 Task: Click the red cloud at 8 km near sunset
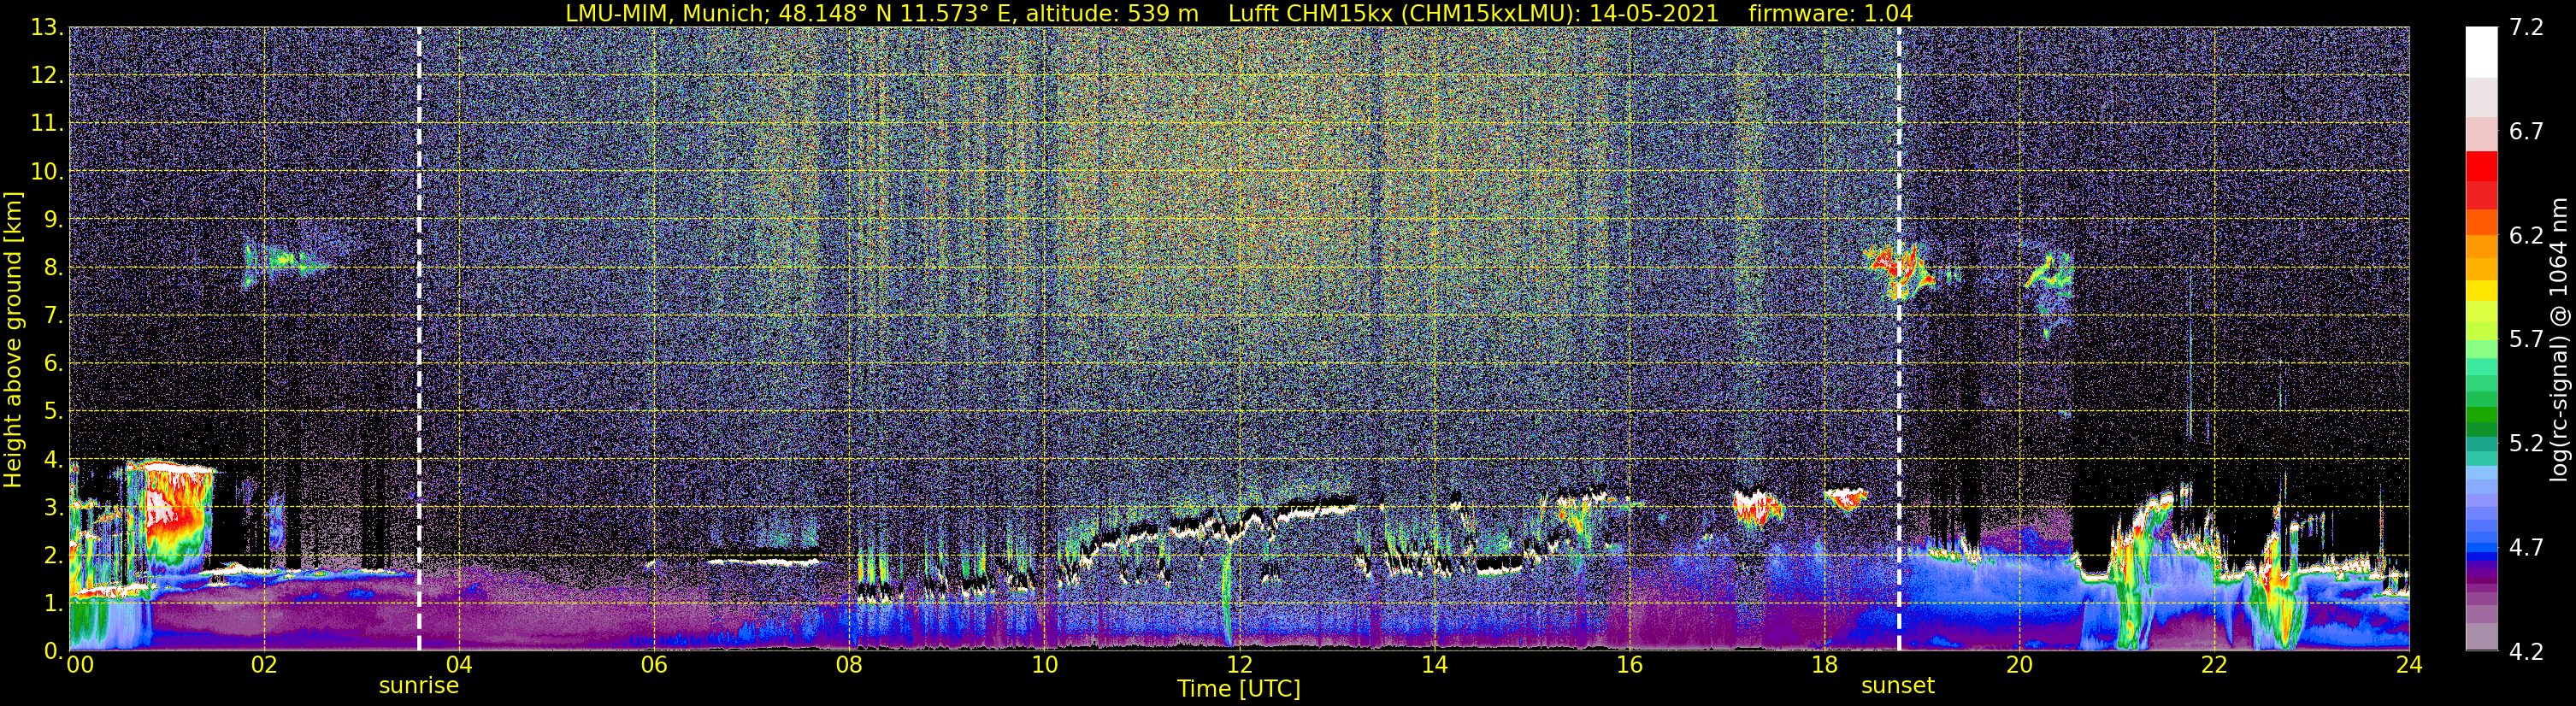coord(1898,270)
